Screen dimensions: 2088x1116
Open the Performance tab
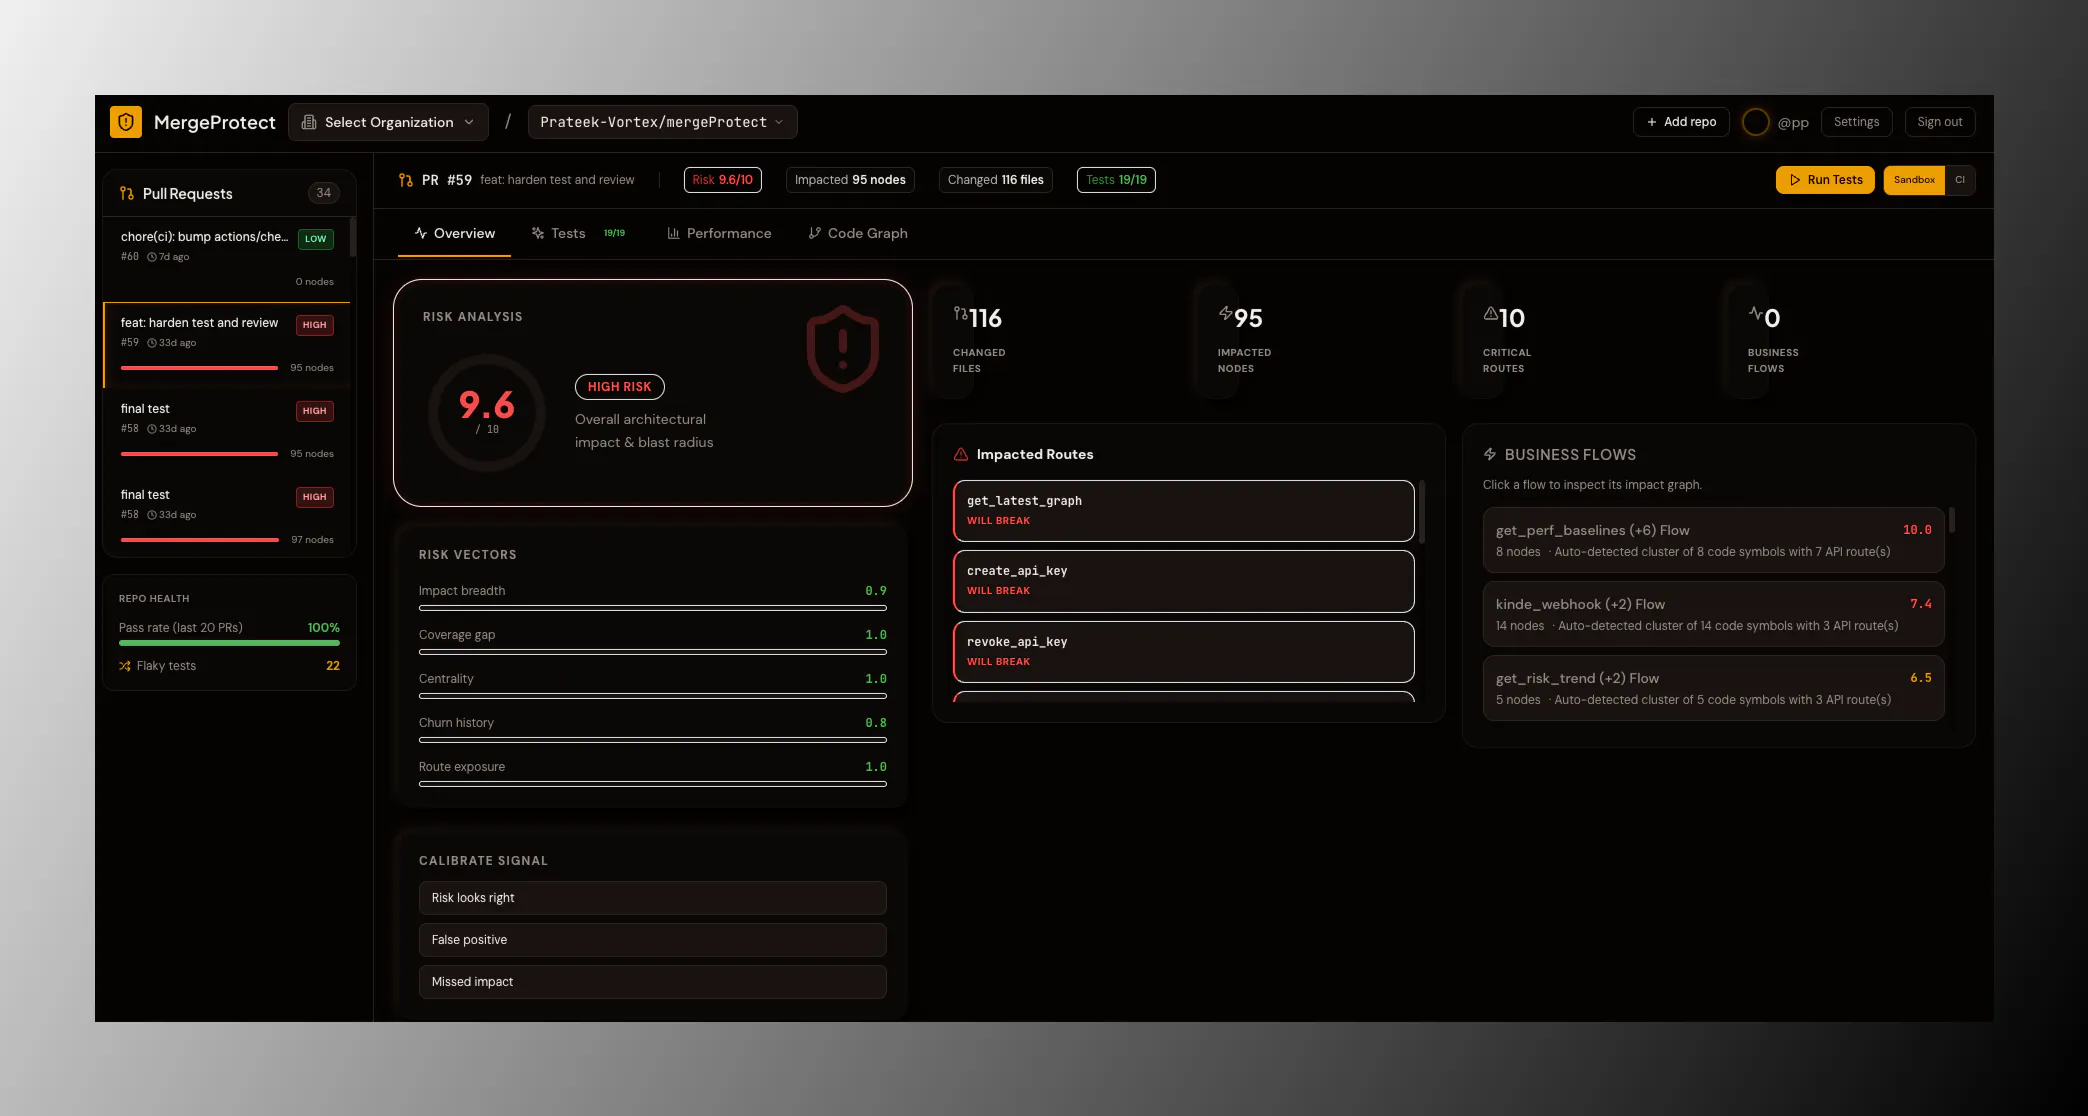(719, 233)
